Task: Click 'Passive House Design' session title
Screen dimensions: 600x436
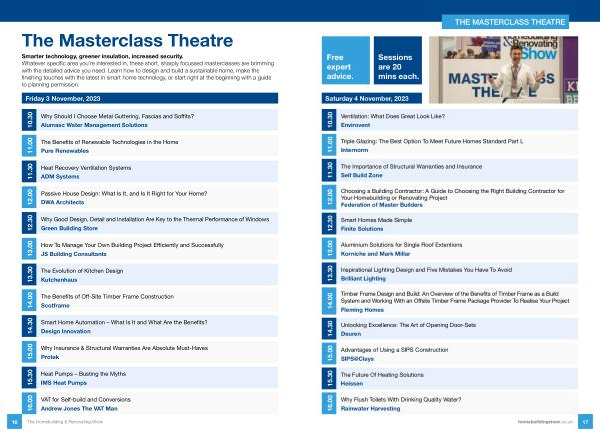Action: tap(124, 194)
